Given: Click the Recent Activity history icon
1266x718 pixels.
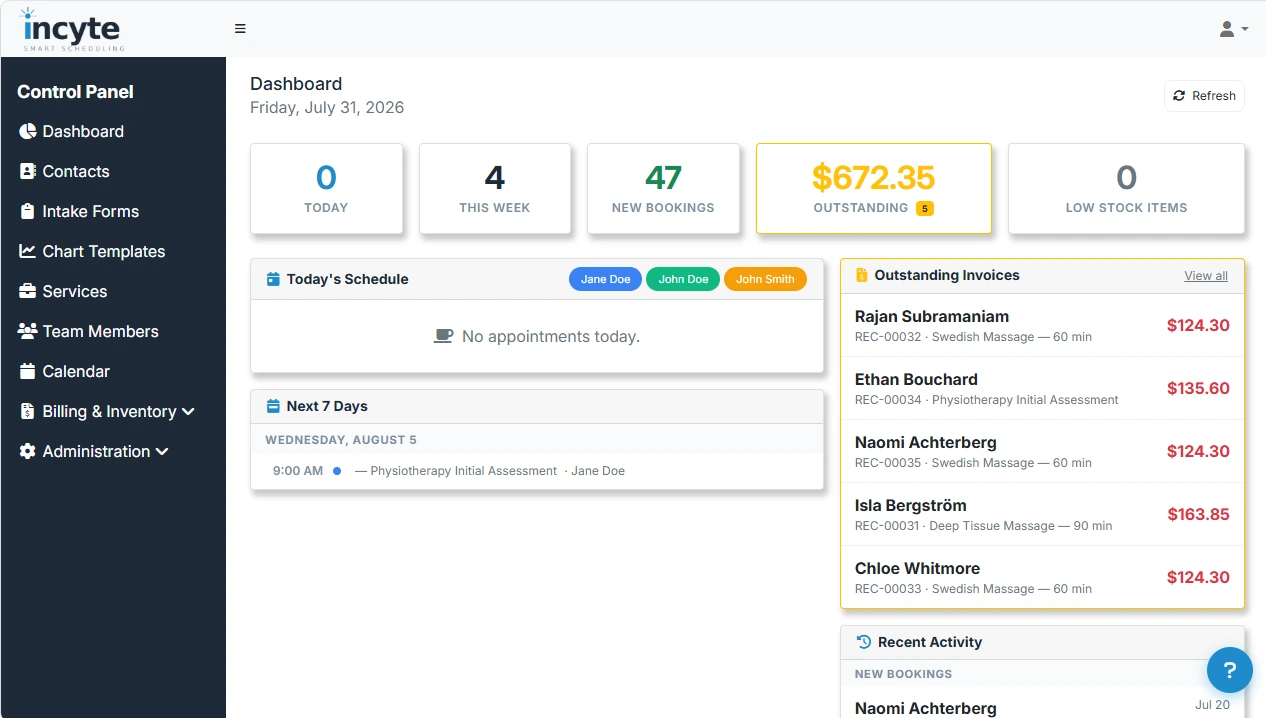Looking at the screenshot, I should coord(864,642).
